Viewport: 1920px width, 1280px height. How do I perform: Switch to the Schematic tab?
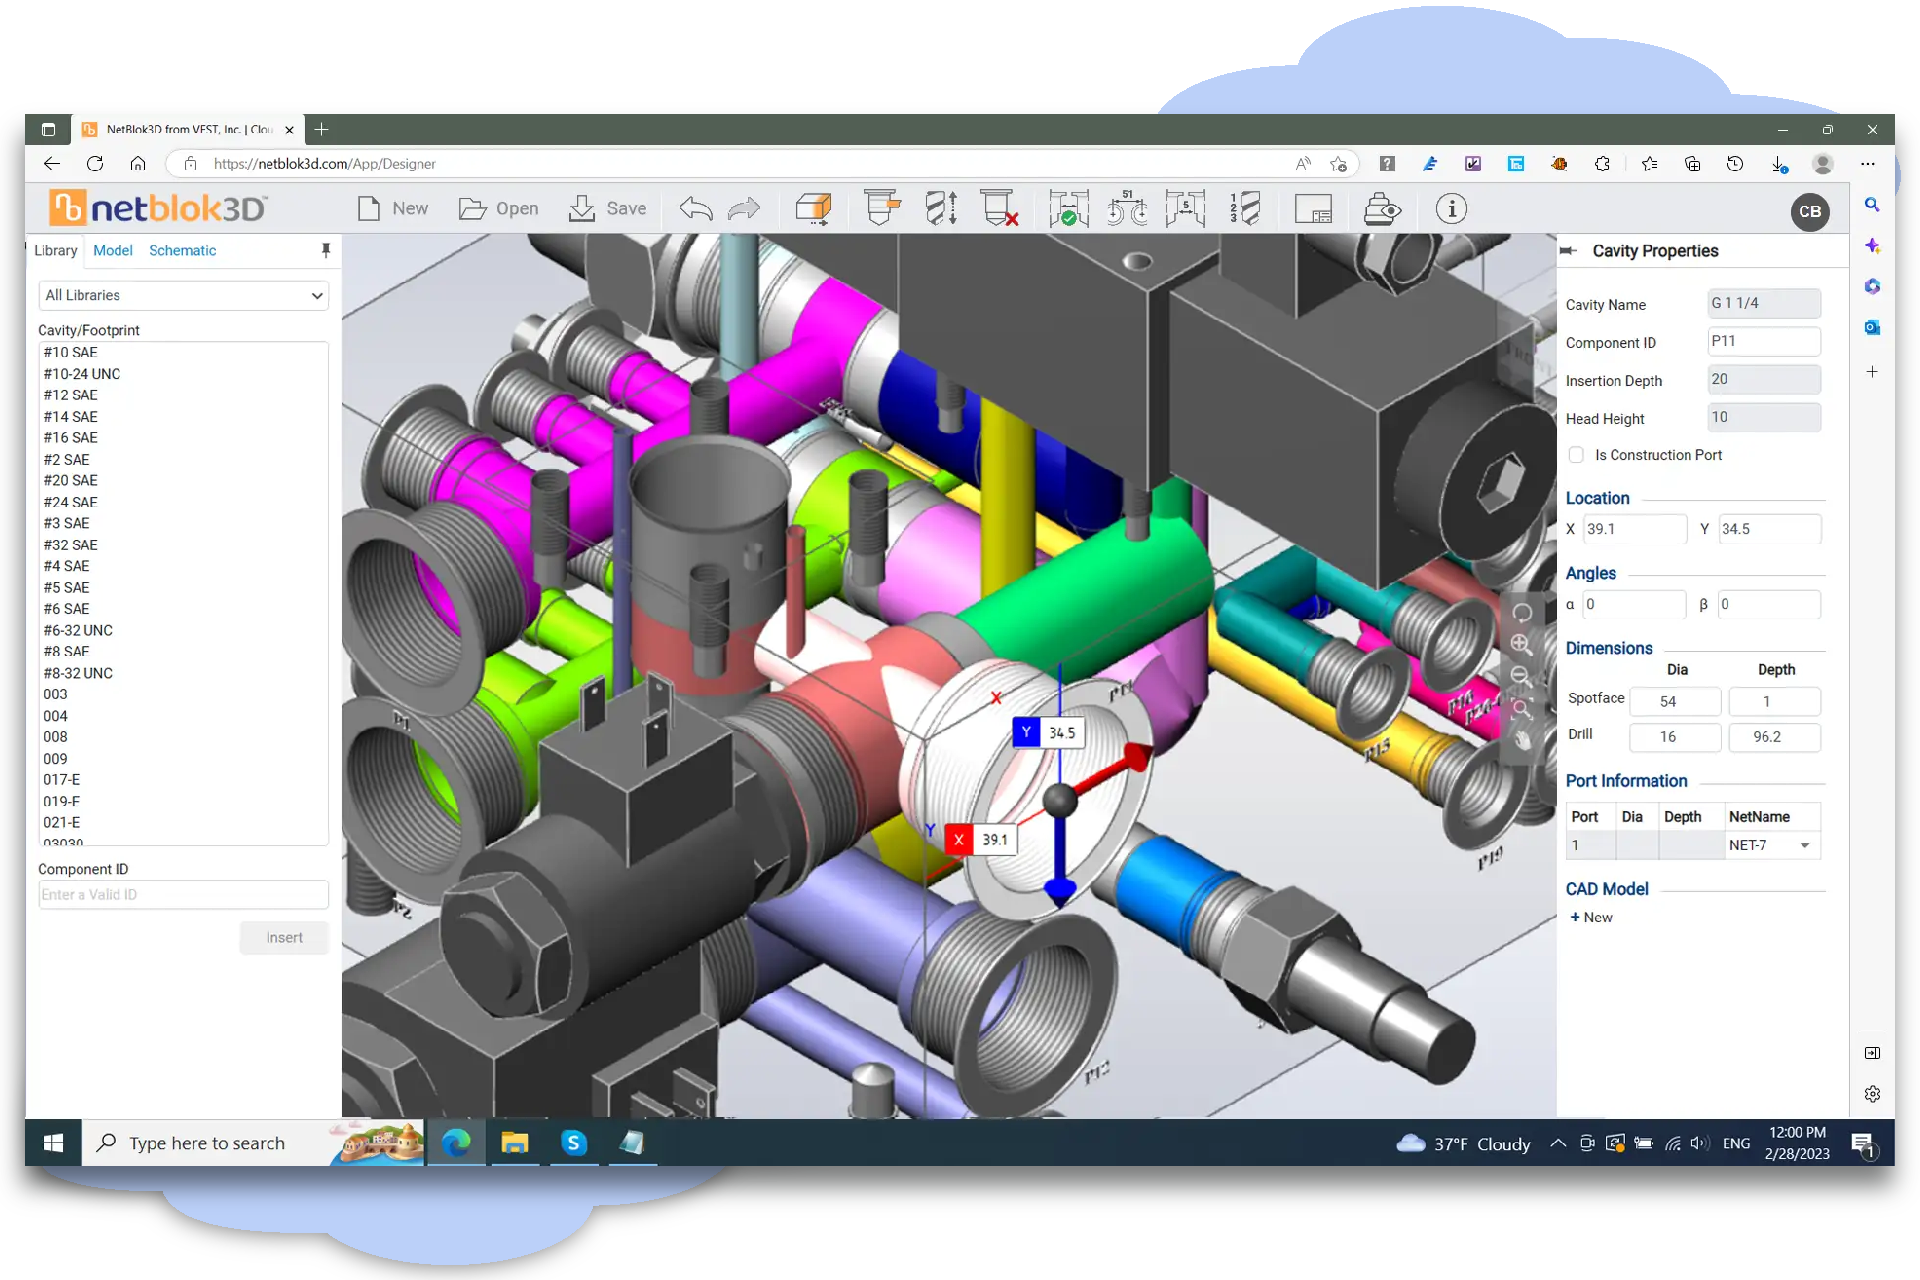[181, 250]
